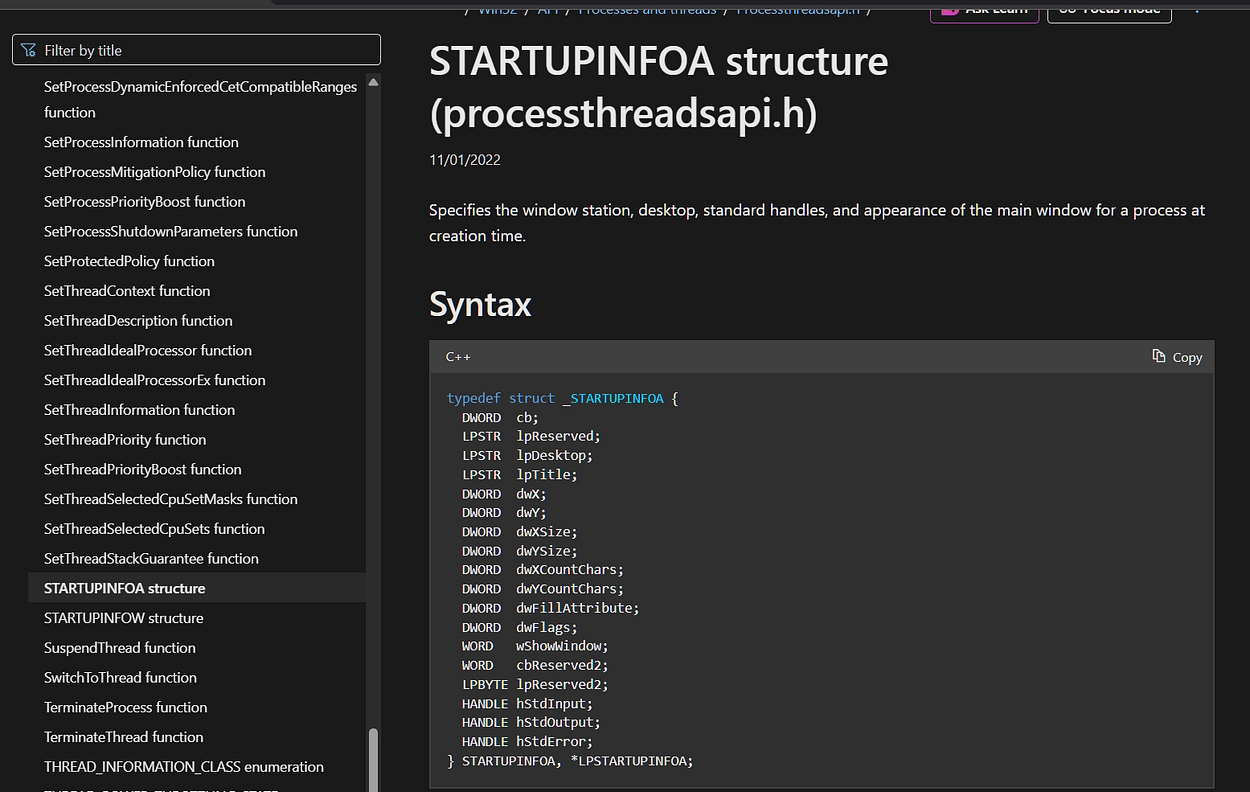
Task: Click the Syntax section heading
Action: 480,304
